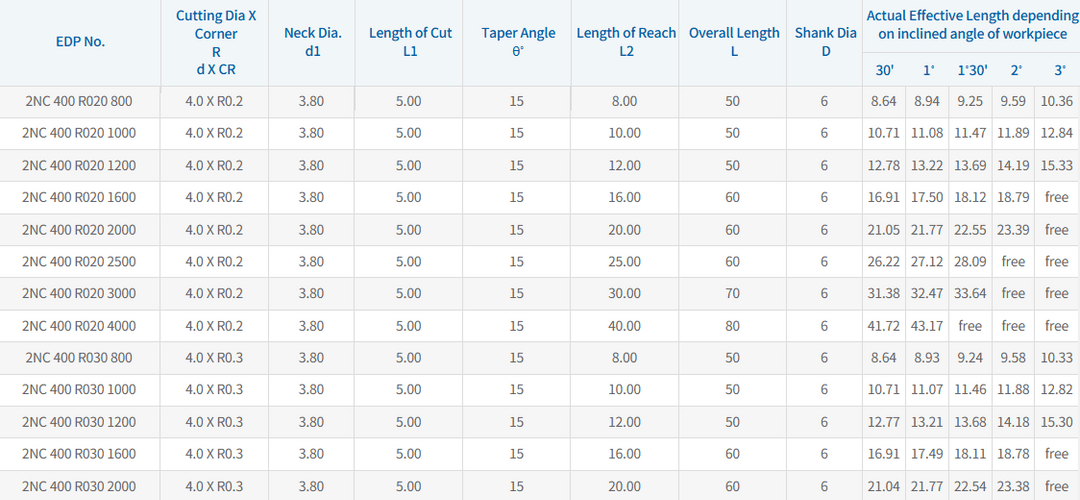Click the 10.36 value in the 3° column

[x=1057, y=101]
